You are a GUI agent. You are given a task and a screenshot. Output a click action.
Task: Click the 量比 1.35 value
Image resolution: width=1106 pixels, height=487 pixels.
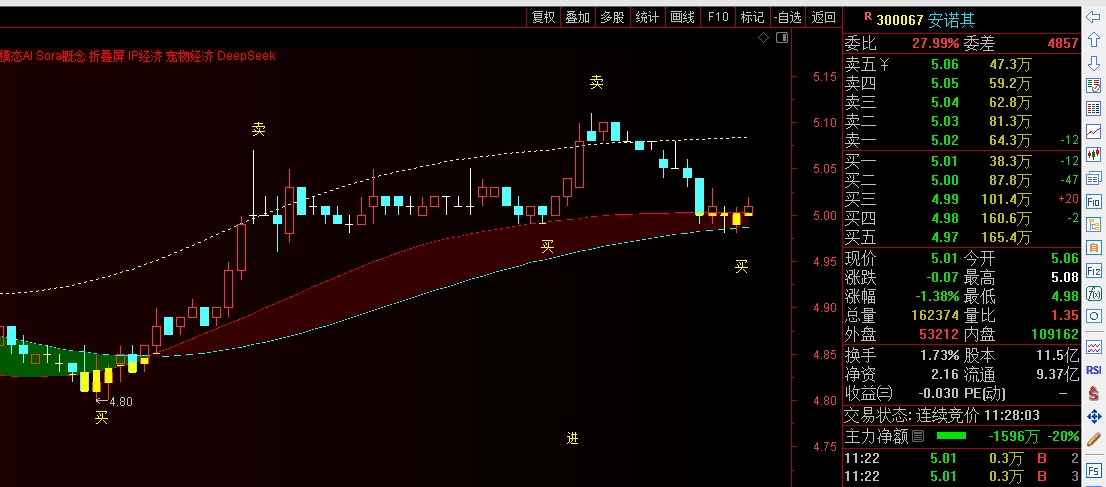pos(1064,315)
